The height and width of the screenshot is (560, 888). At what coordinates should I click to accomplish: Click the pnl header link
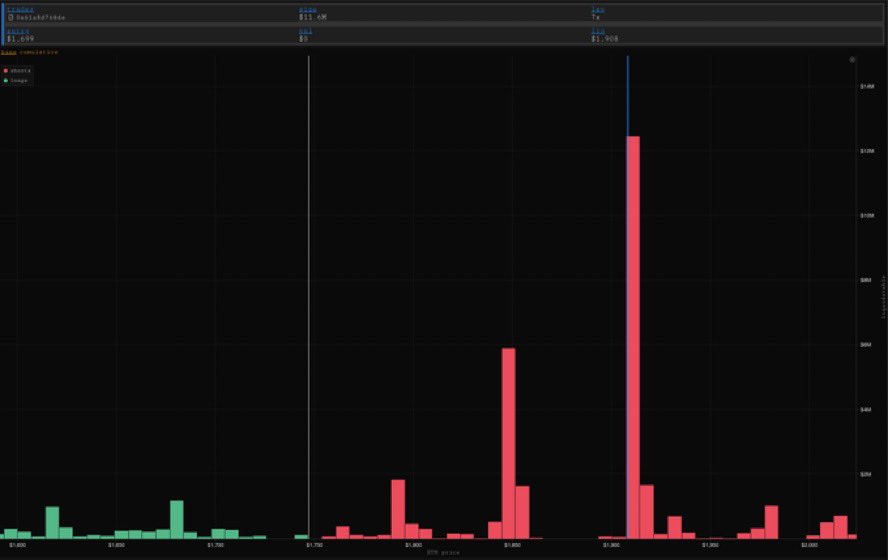click(305, 31)
